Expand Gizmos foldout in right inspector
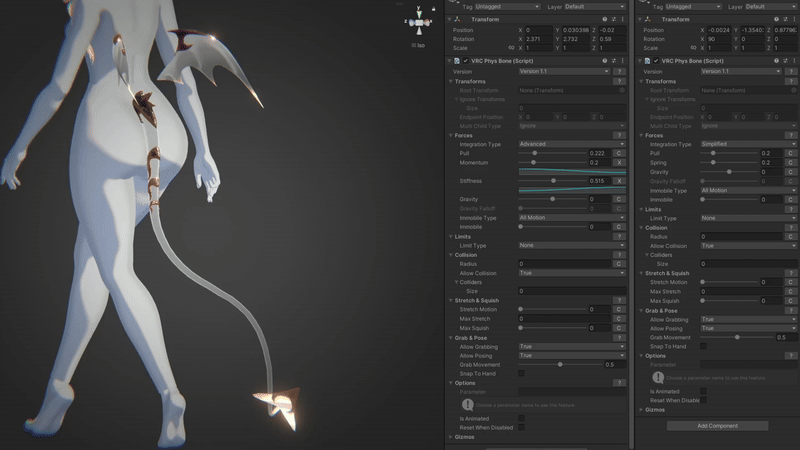Viewport: 800px width, 450px height. click(641, 410)
